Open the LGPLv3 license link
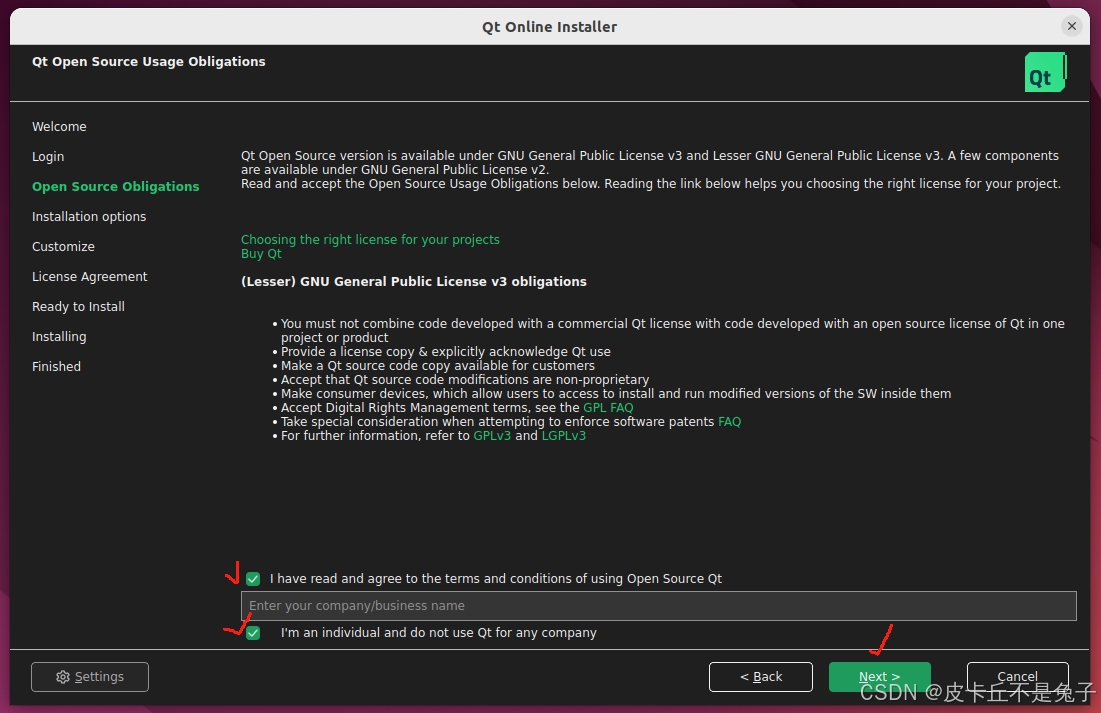This screenshot has width=1101, height=713. (x=563, y=435)
